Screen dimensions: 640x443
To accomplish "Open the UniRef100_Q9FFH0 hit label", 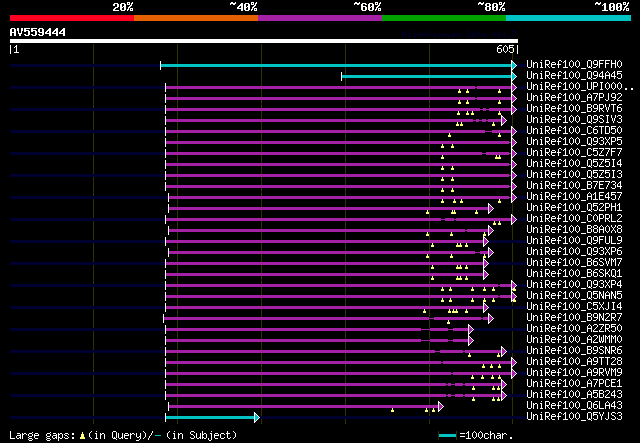I will (574, 65).
